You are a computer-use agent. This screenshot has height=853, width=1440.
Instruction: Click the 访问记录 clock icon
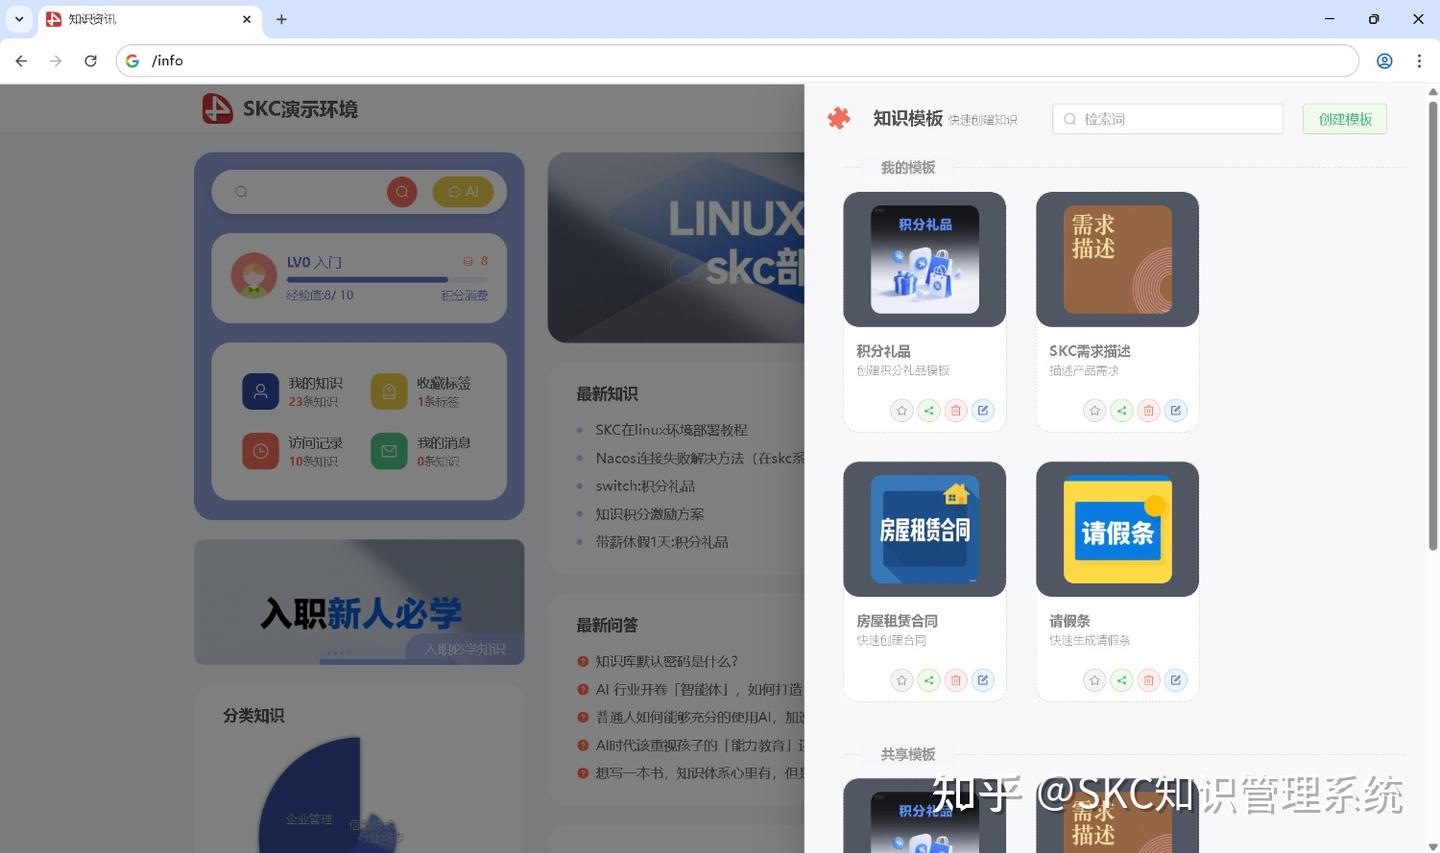(x=261, y=451)
